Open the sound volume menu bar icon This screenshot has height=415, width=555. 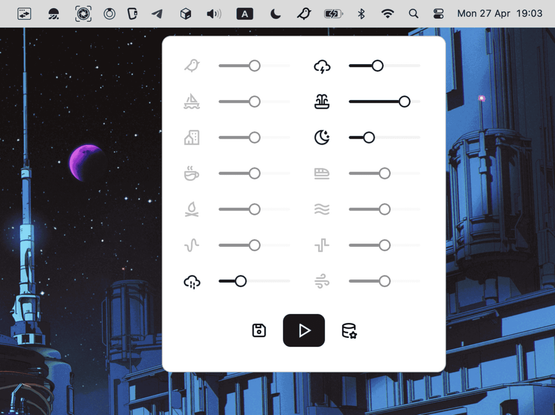point(214,14)
